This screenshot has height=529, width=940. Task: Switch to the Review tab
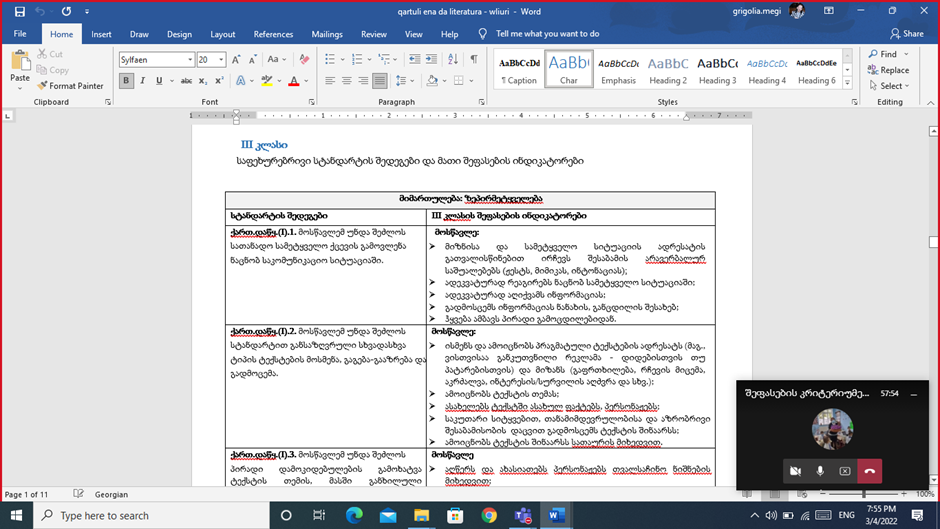click(373, 34)
